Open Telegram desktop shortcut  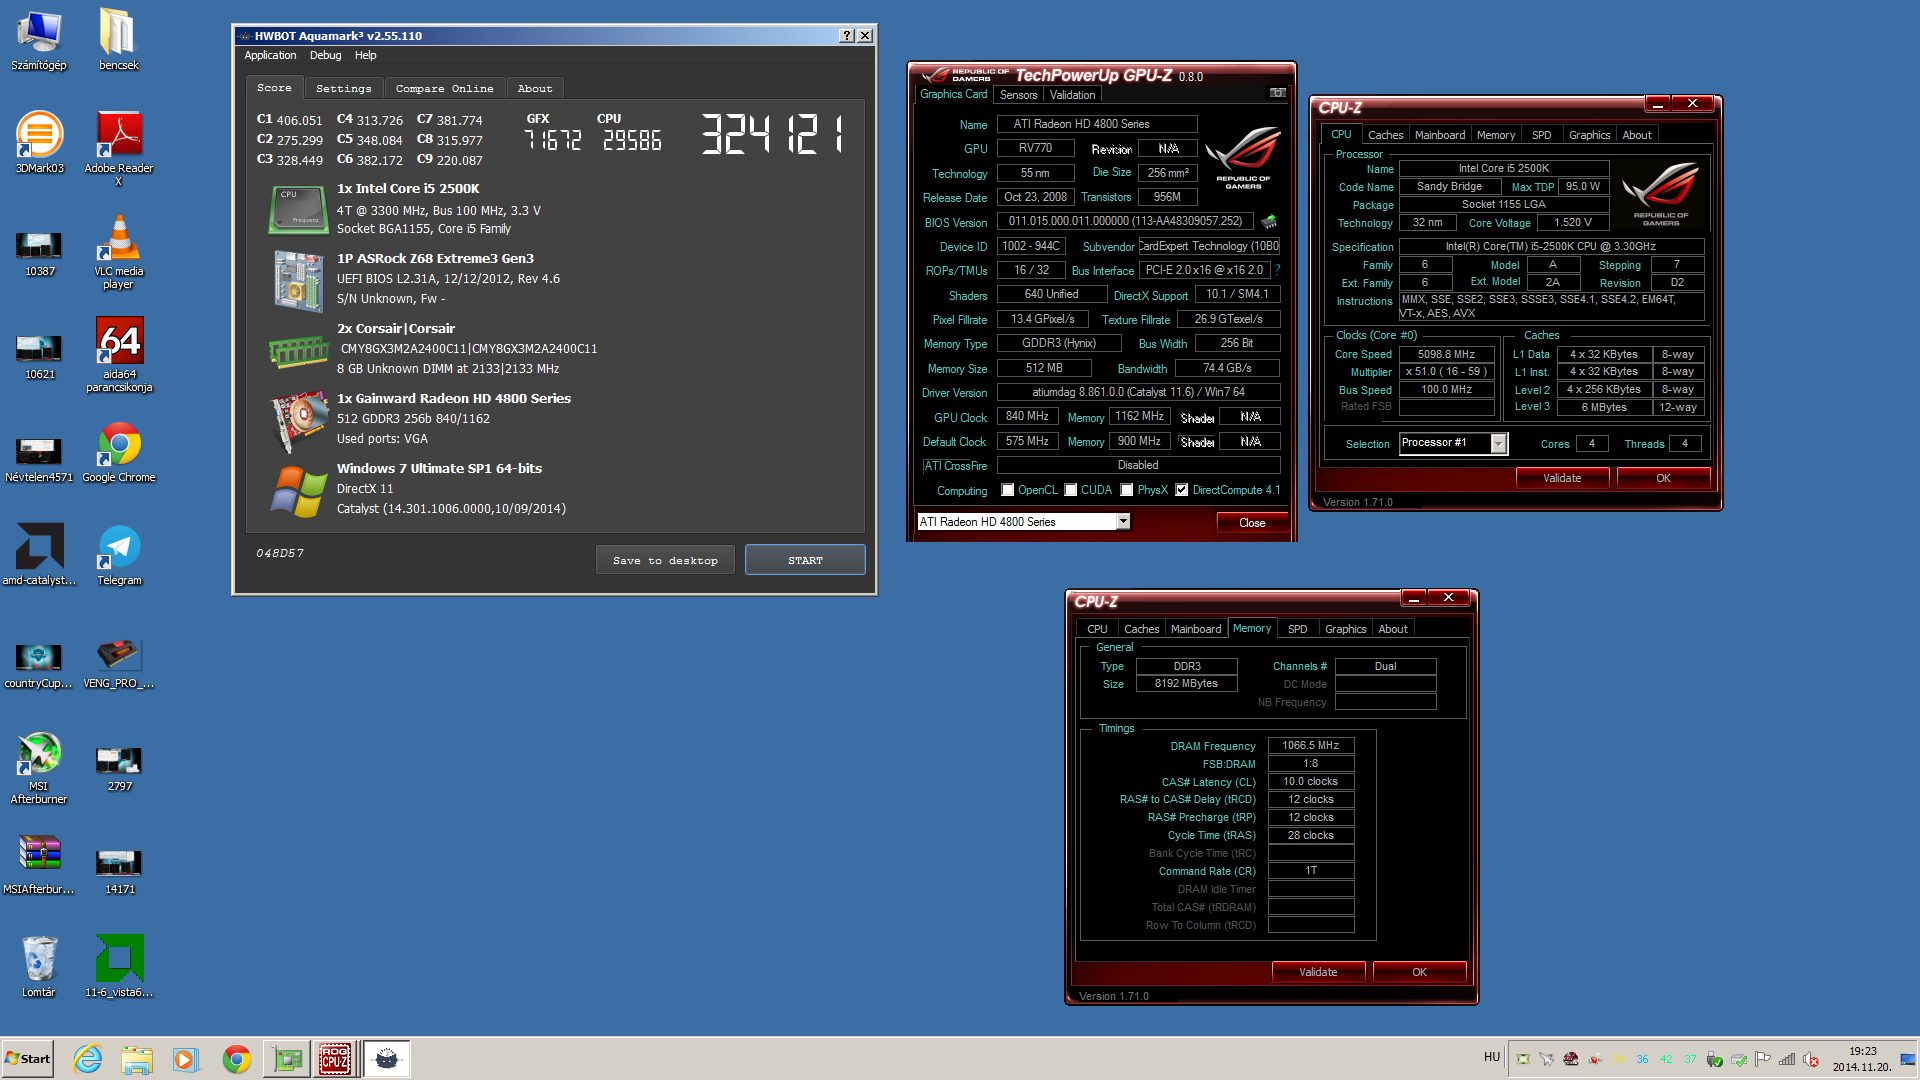click(118, 556)
